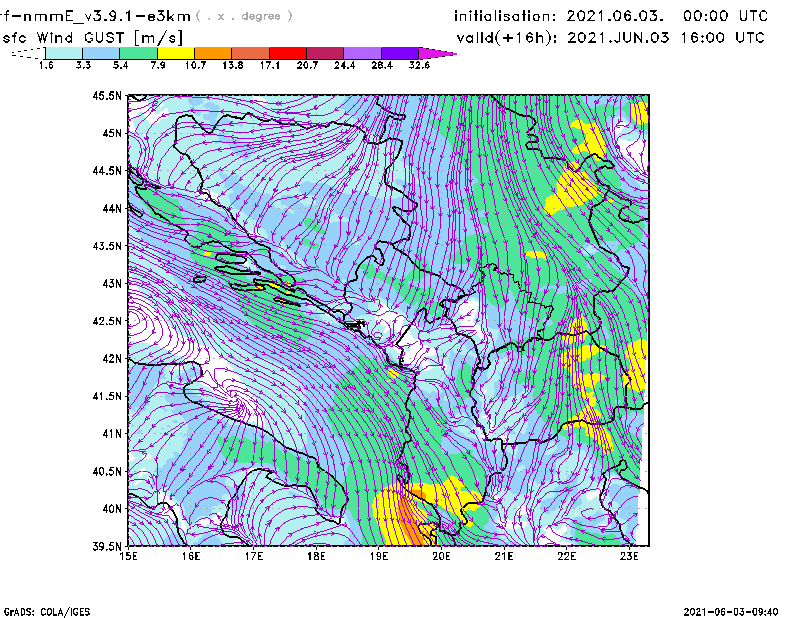Select the violet legend swatch (28.4–32.6)
Screen dimensions: 800x618
tap(400, 53)
